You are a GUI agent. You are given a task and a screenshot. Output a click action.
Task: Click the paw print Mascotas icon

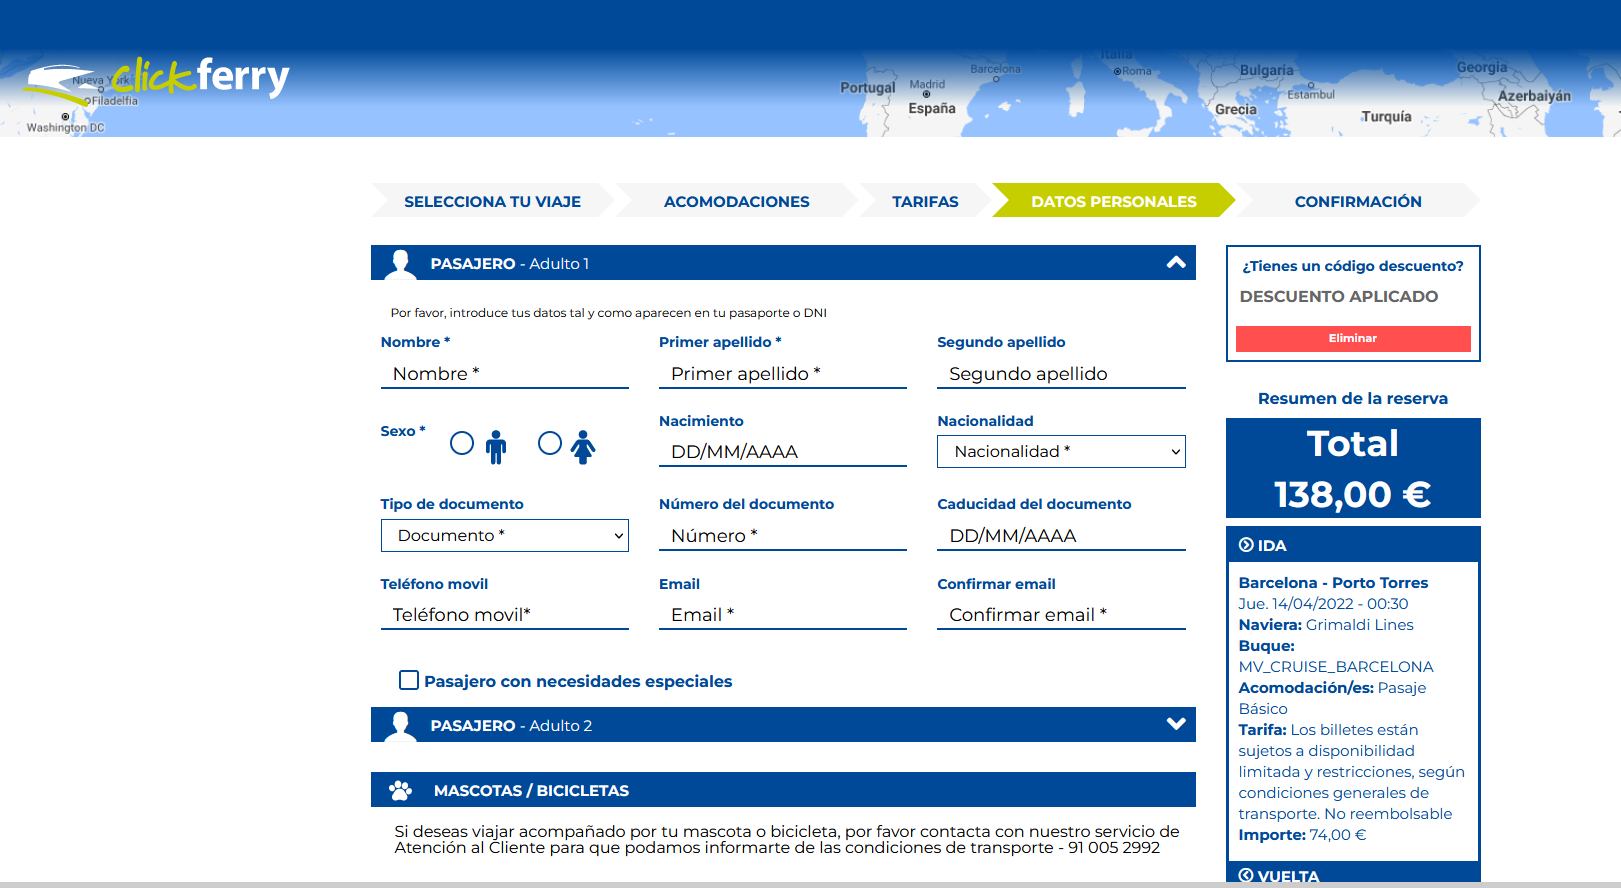pyautogui.click(x=401, y=790)
